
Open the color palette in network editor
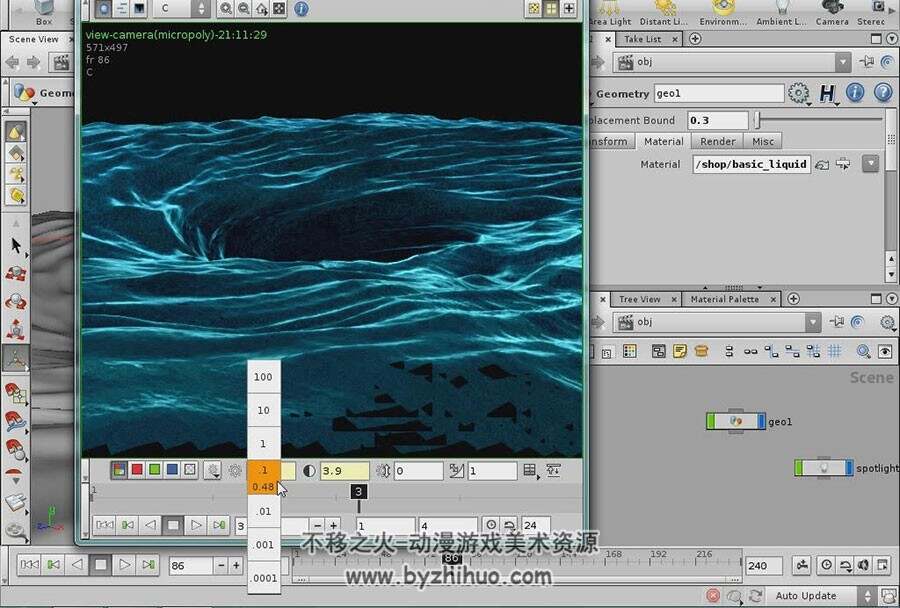[630, 351]
